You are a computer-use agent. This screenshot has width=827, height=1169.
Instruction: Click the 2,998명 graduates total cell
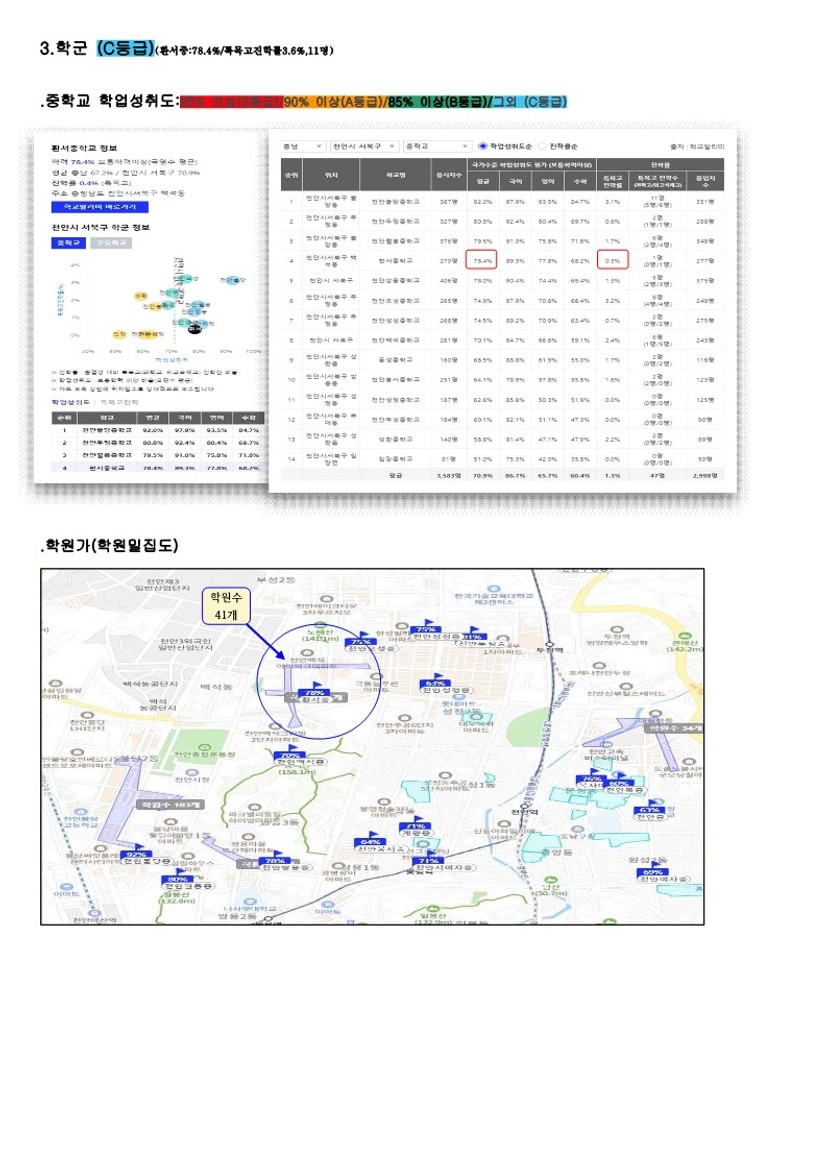(x=705, y=475)
